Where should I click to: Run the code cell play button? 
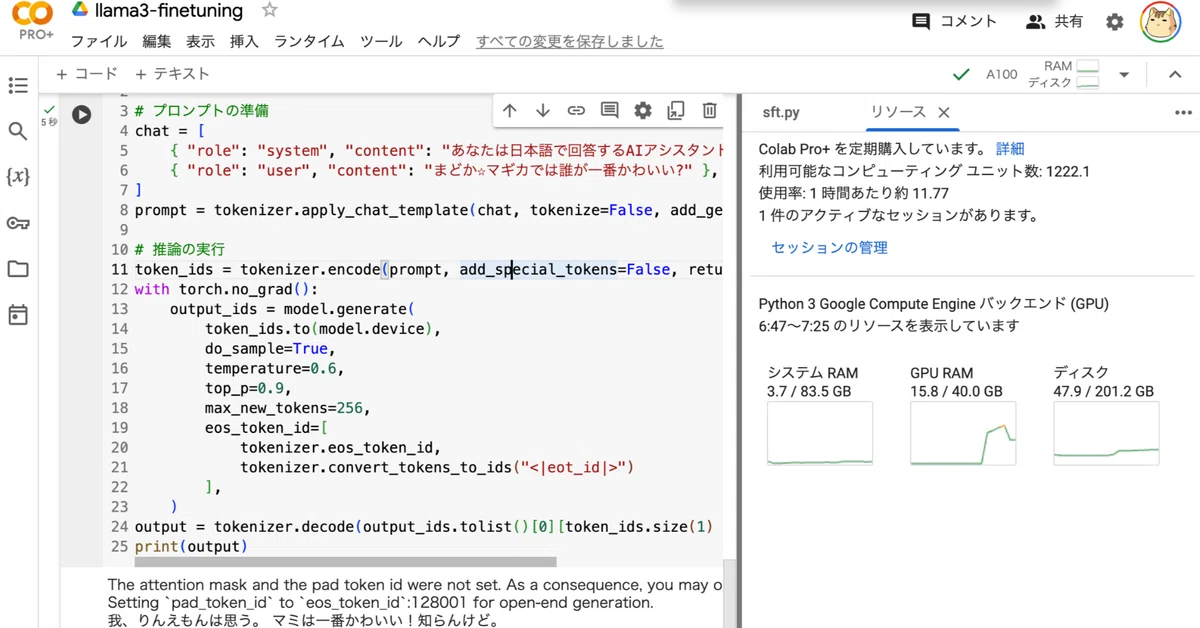(81, 115)
